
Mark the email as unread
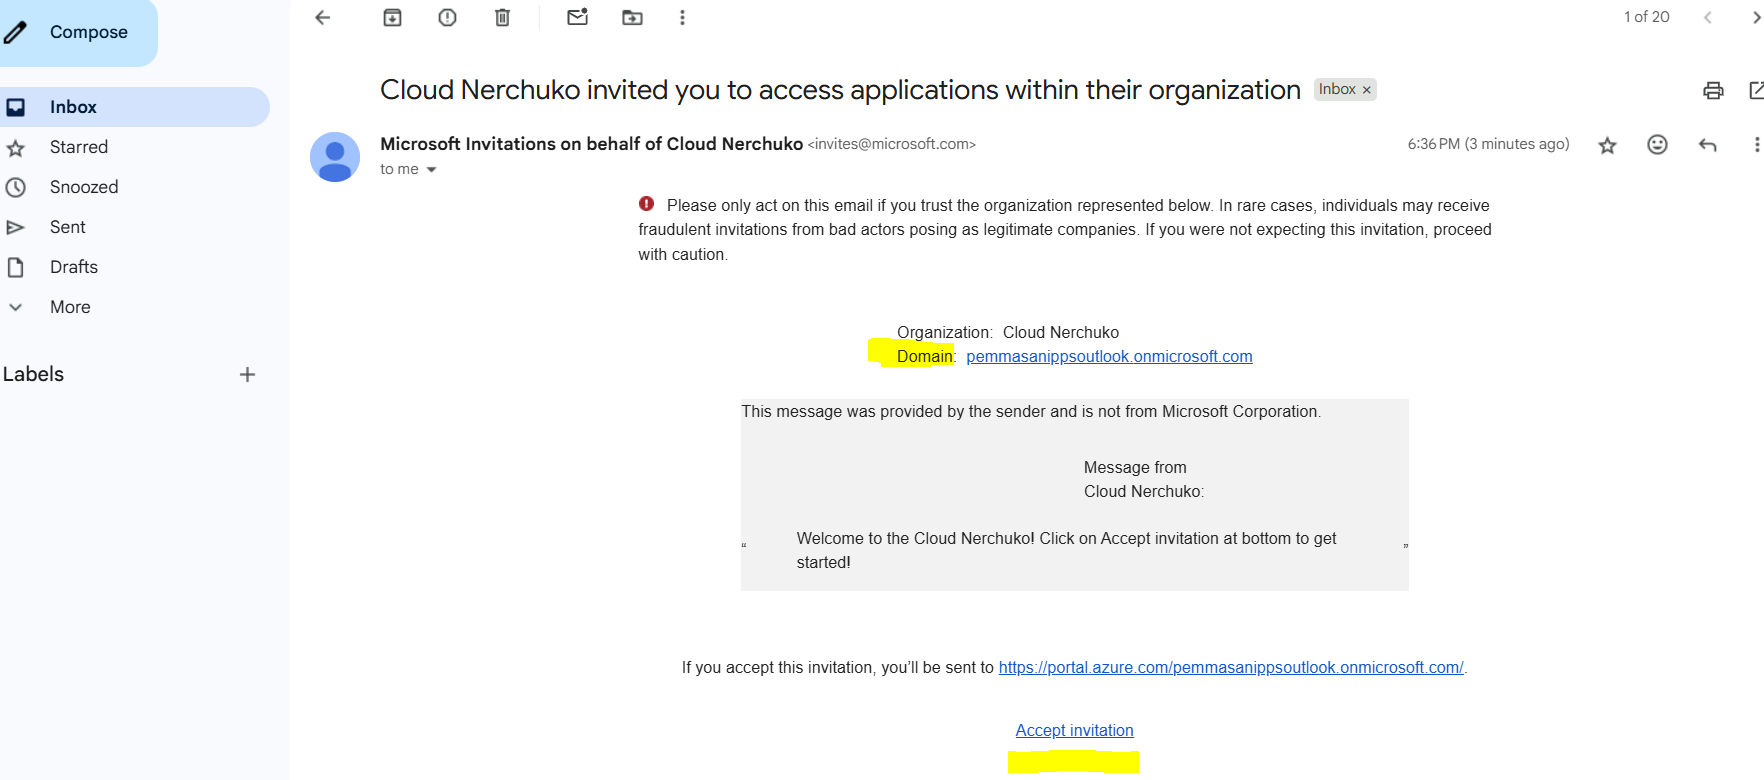coord(577,17)
